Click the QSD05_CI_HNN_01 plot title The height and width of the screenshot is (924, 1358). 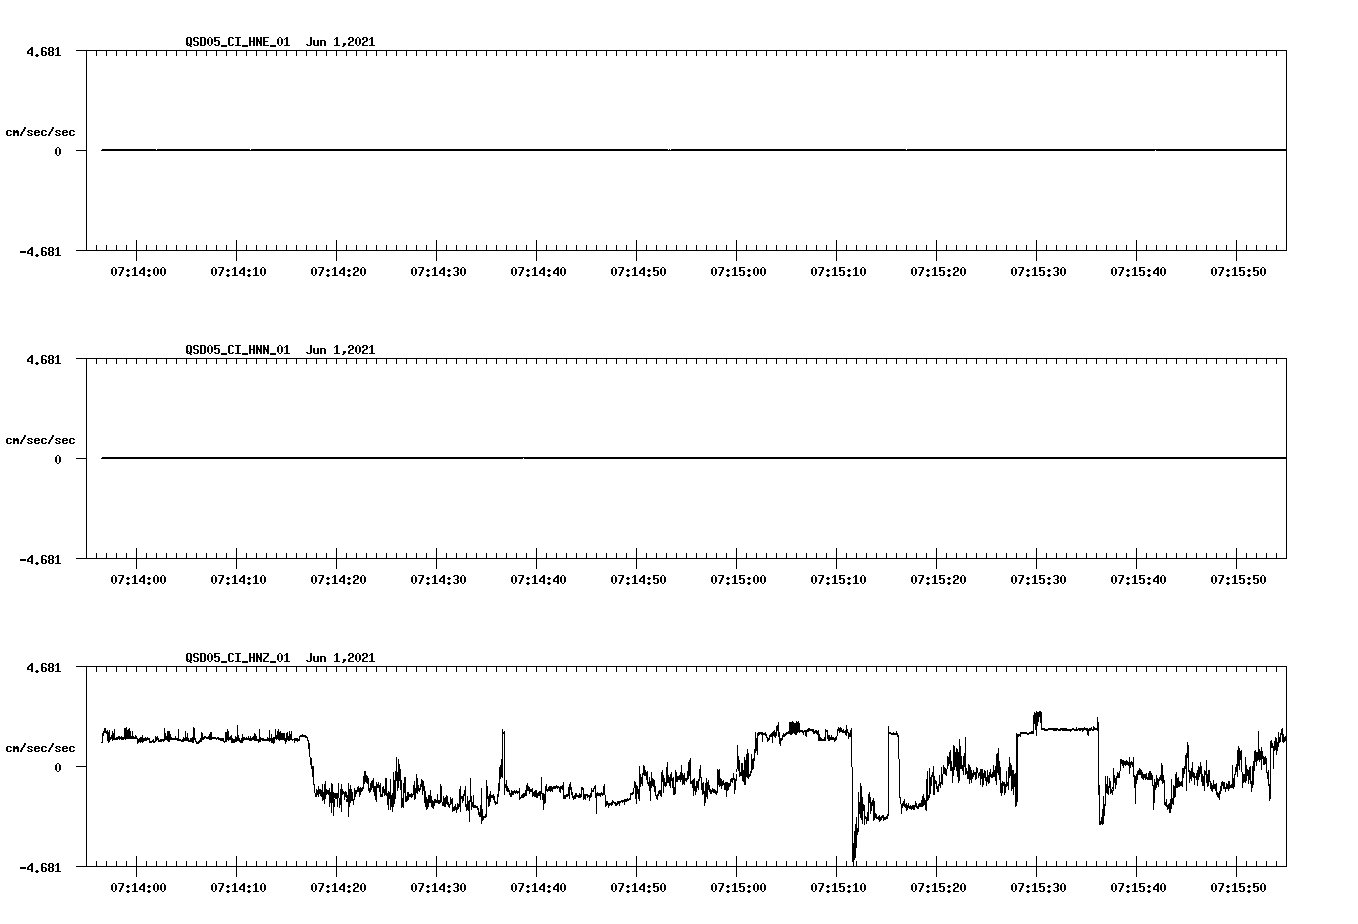coord(238,350)
